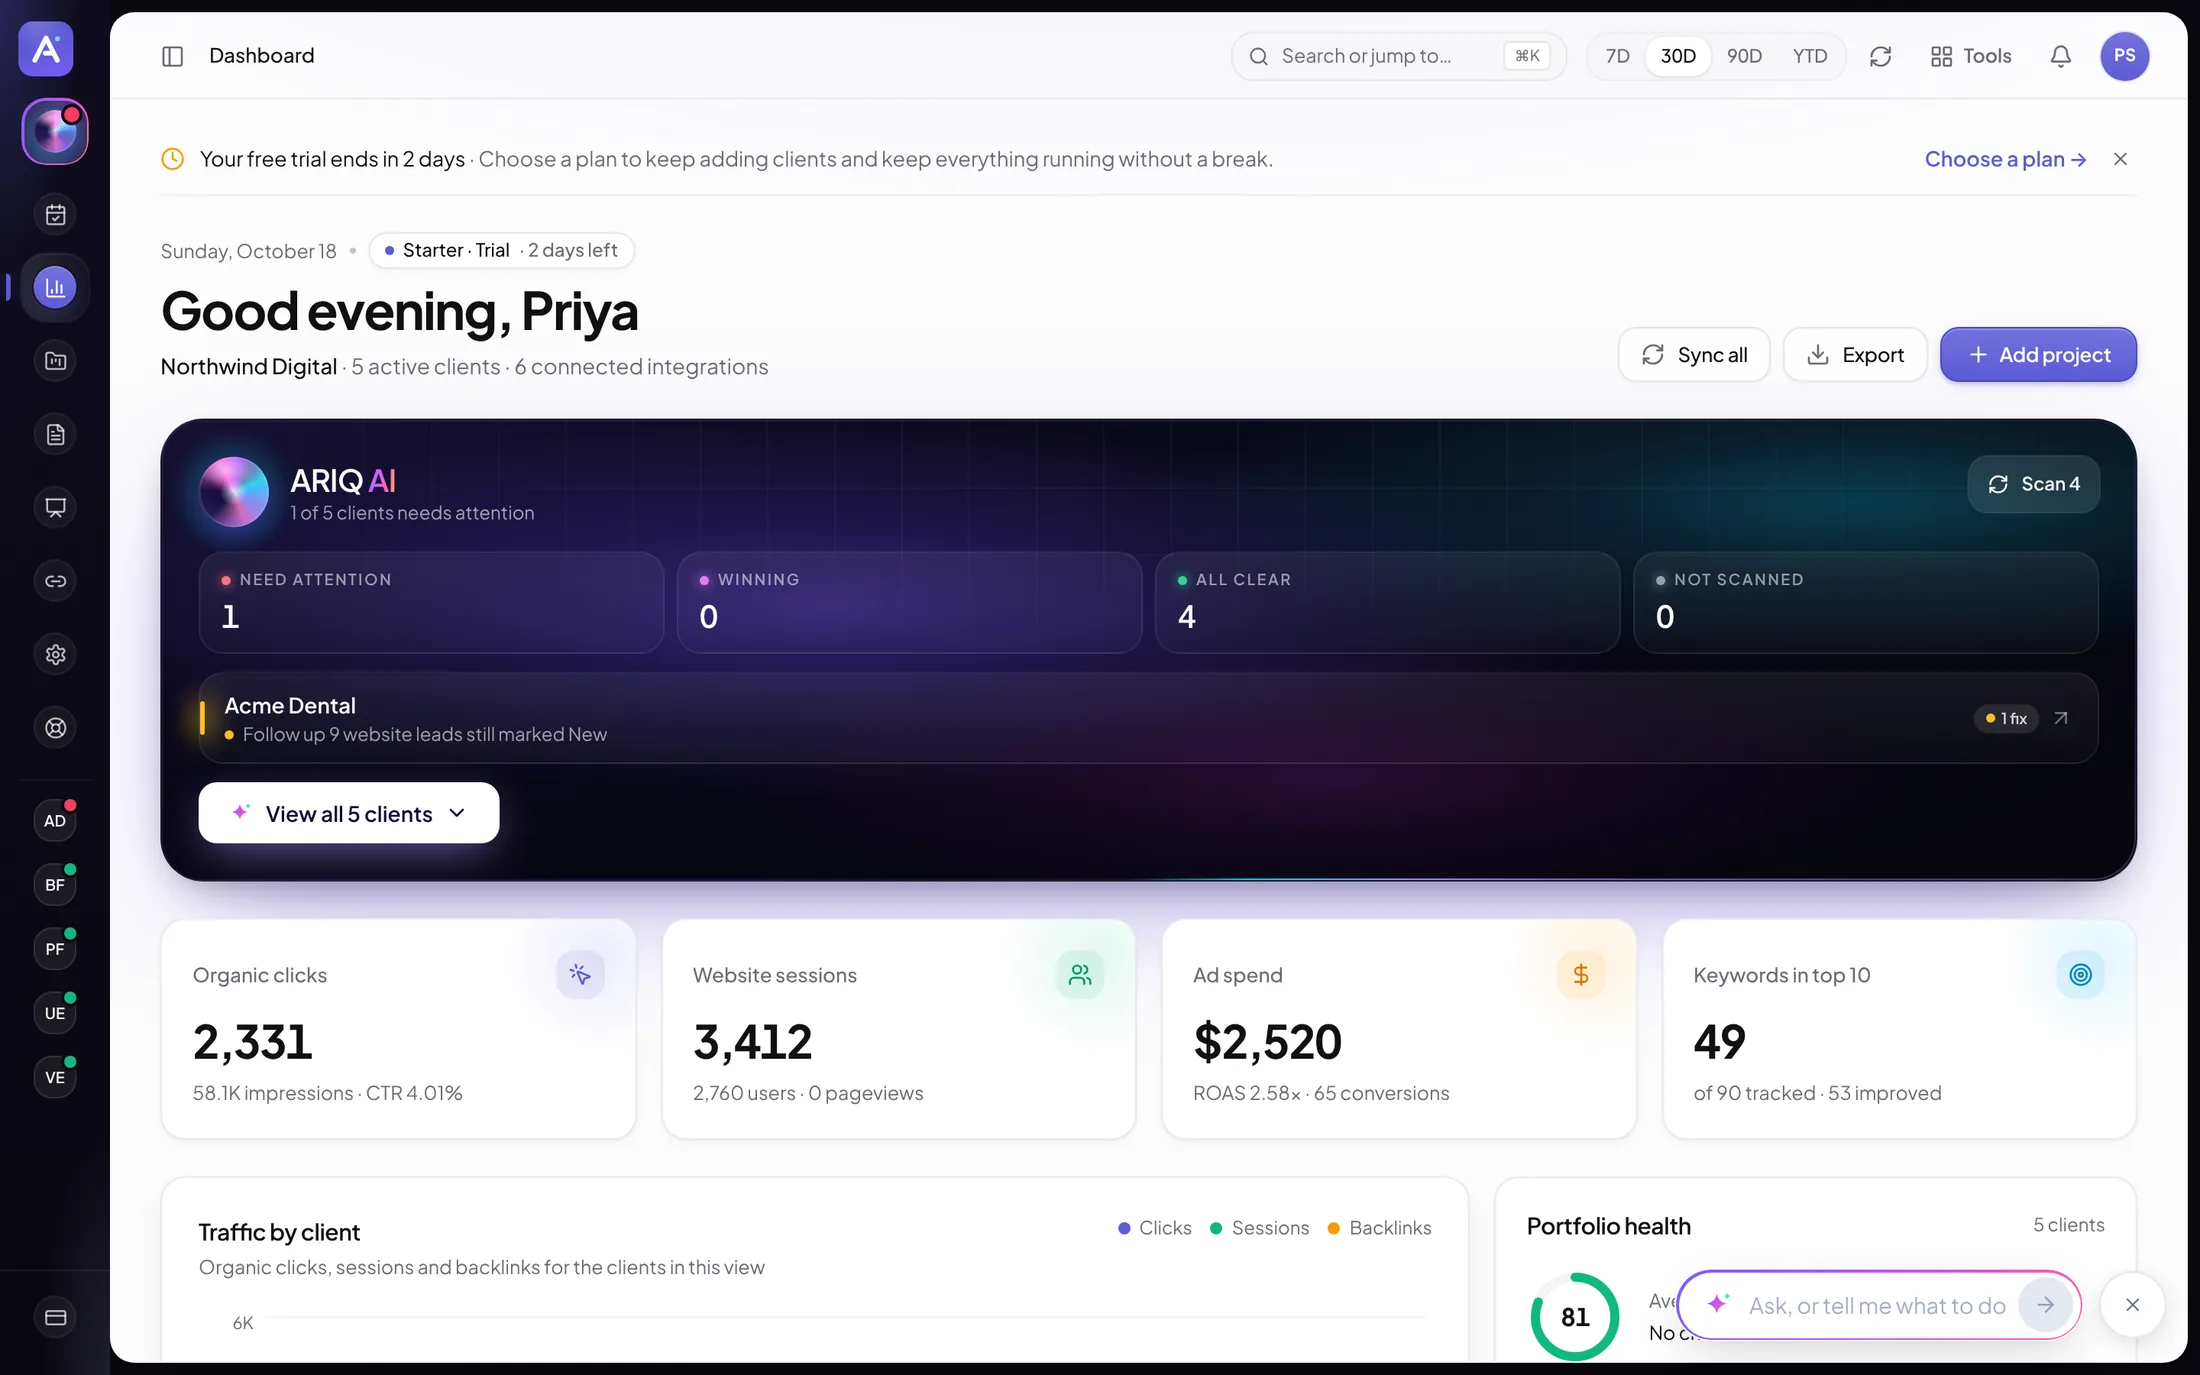Open the notifications bell
The height and width of the screenshot is (1375, 2200).
click(x=2060, y=56)
